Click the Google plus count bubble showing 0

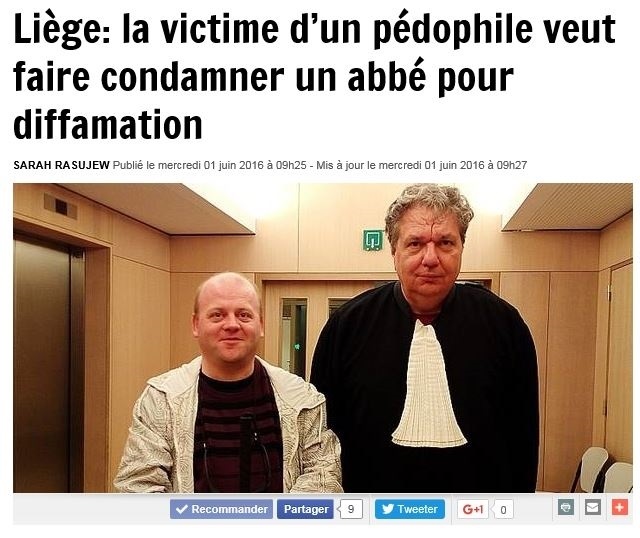click(x=503, y=509)
